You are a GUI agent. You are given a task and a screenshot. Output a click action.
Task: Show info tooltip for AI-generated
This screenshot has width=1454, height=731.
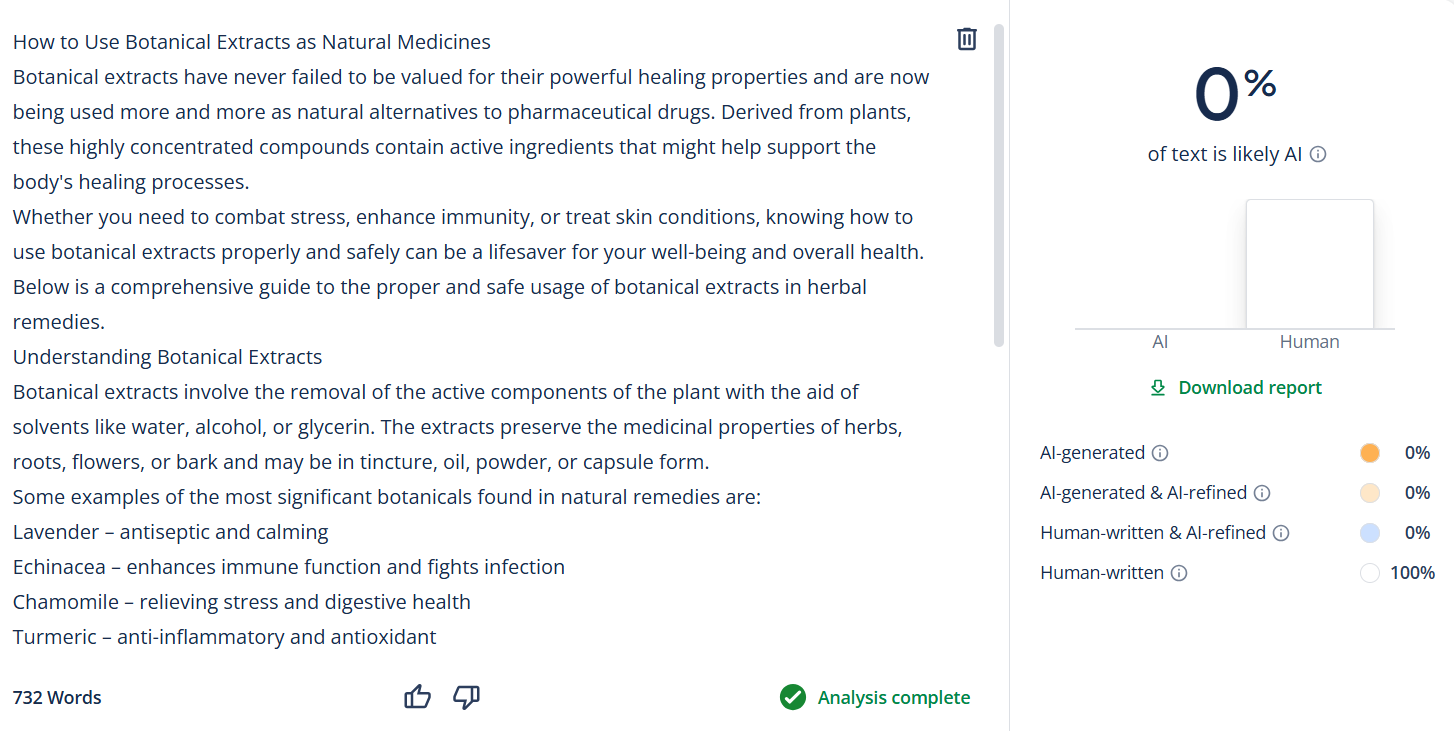click(x=1160, y=453)
